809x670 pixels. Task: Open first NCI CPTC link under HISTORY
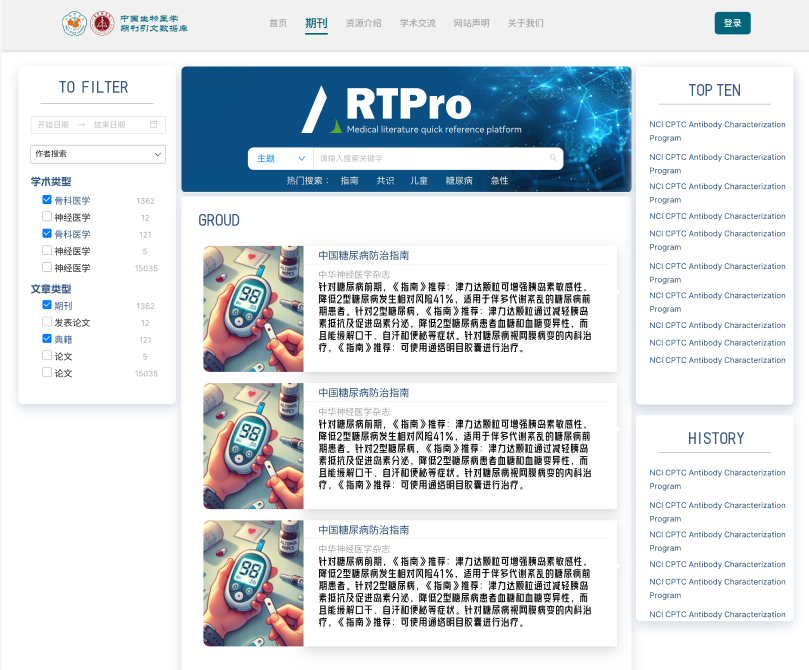point(717,479)
